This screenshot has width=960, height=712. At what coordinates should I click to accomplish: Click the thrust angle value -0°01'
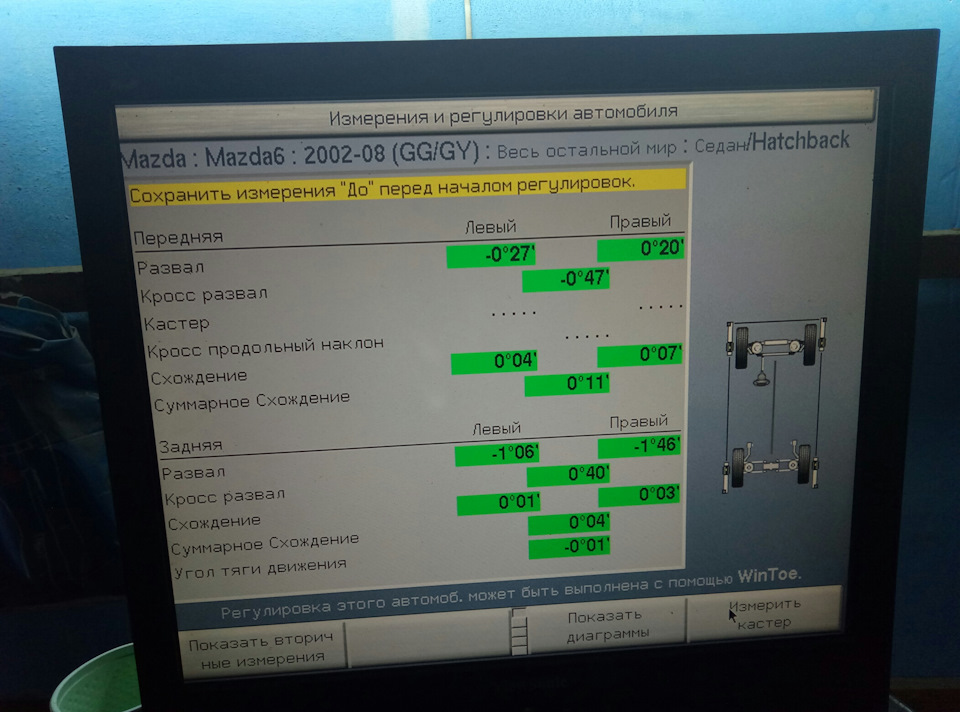point(570,546)
